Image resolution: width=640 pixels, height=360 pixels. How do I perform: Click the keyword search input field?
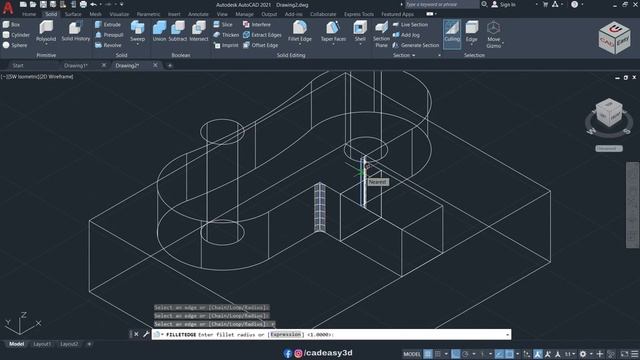click(x=442, y=4)
